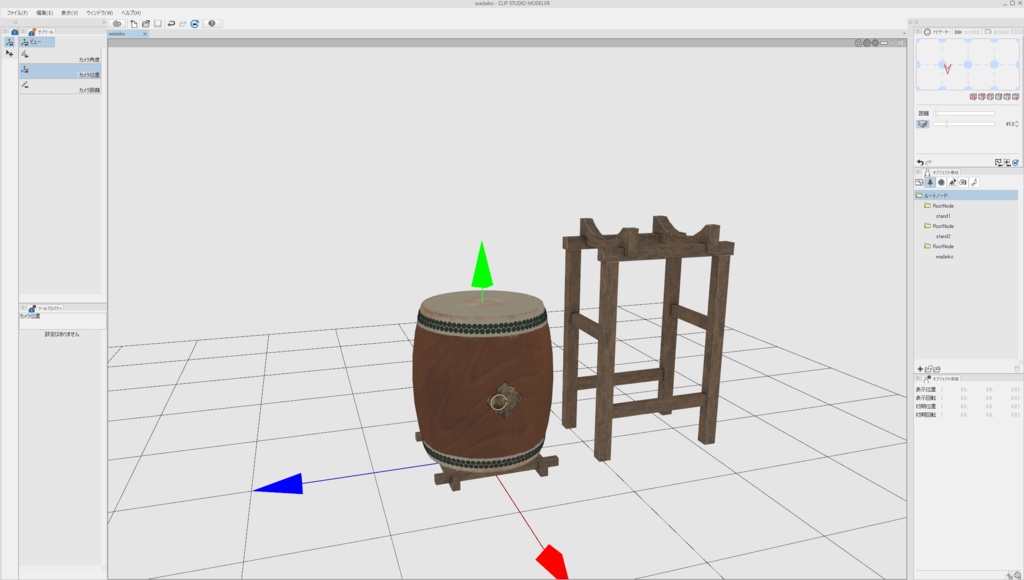Select the fifth camera preset cube

point(1007,97)
